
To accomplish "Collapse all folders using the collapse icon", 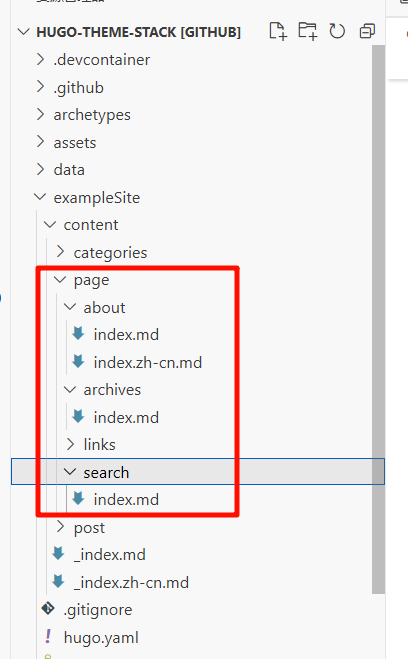I will click(x=367, y=32).
